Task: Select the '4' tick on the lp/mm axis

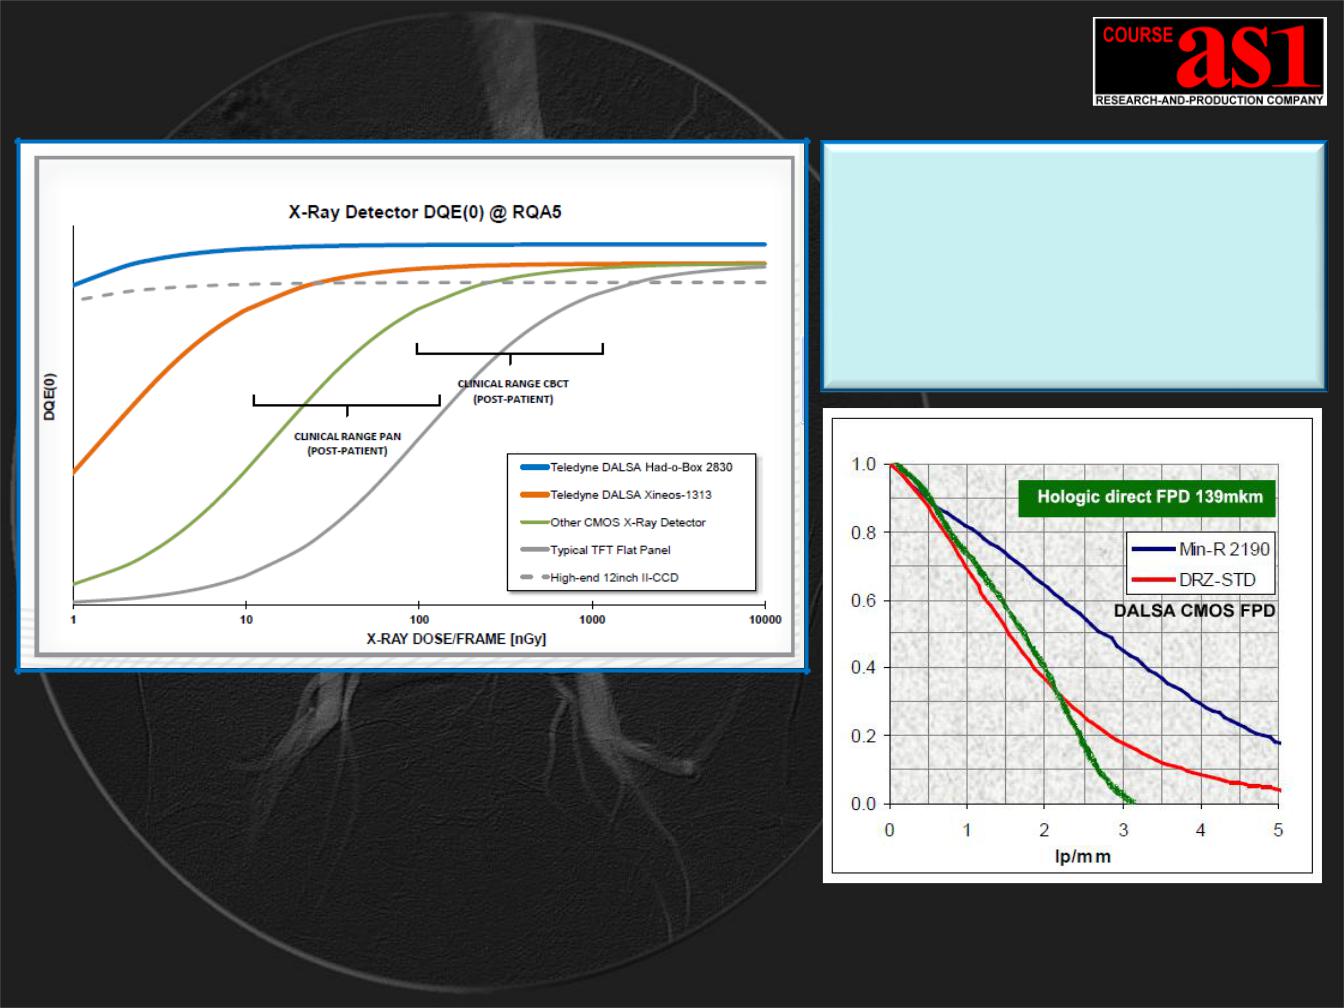Action: pos(1201,830)
